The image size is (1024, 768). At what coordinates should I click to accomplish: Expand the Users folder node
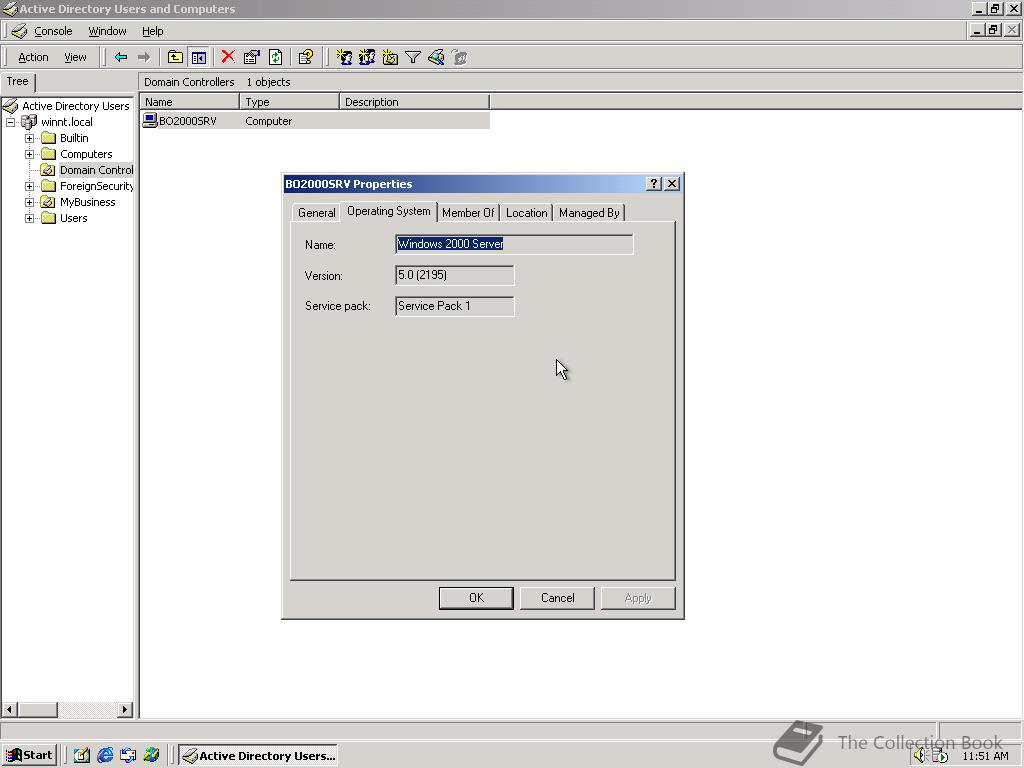29,218
